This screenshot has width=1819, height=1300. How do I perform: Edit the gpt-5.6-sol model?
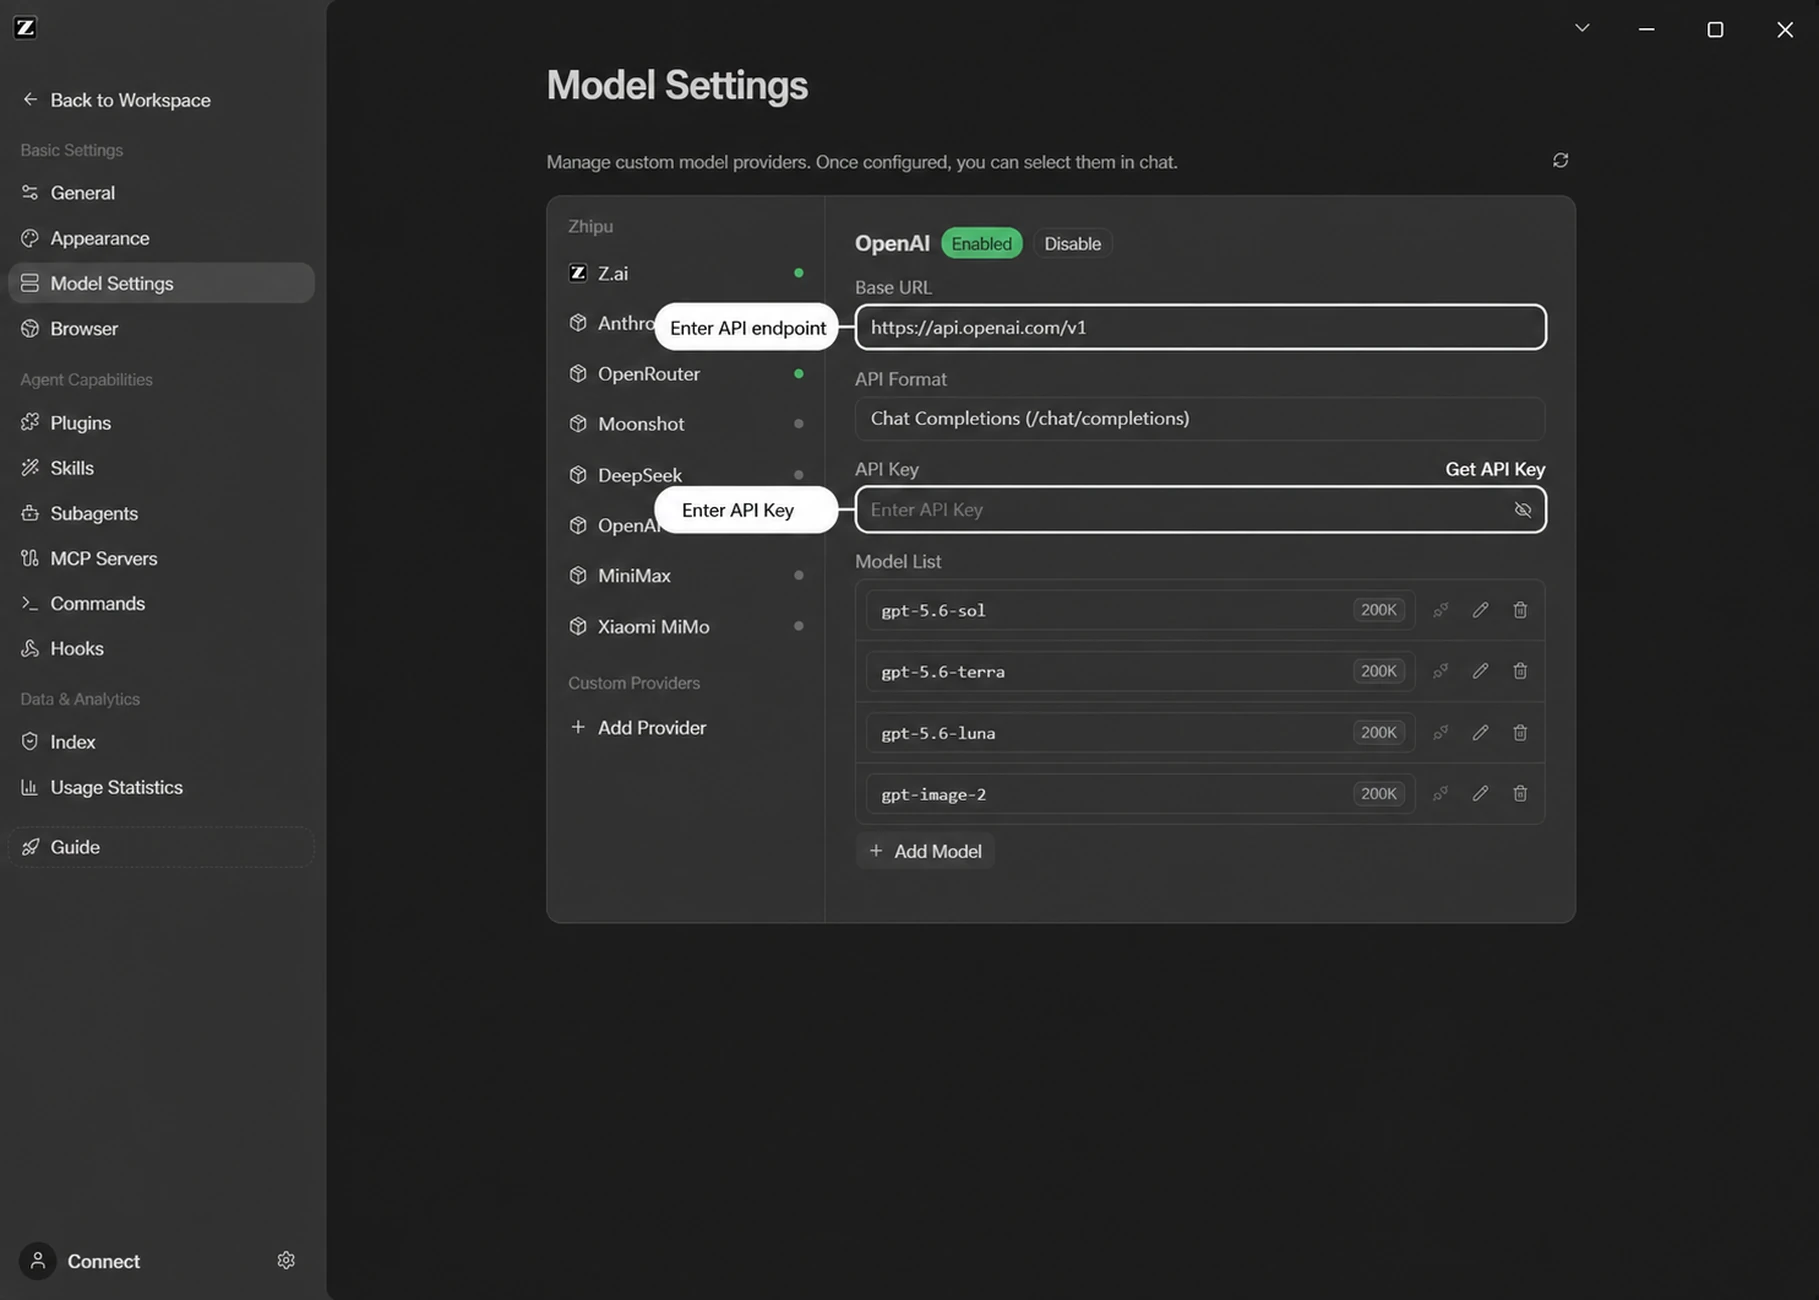[1480, 610]
